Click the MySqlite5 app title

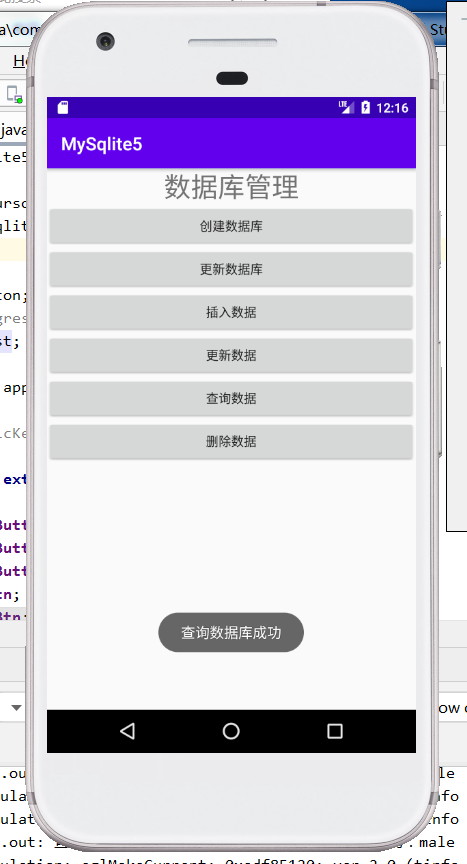pos(101,144)
